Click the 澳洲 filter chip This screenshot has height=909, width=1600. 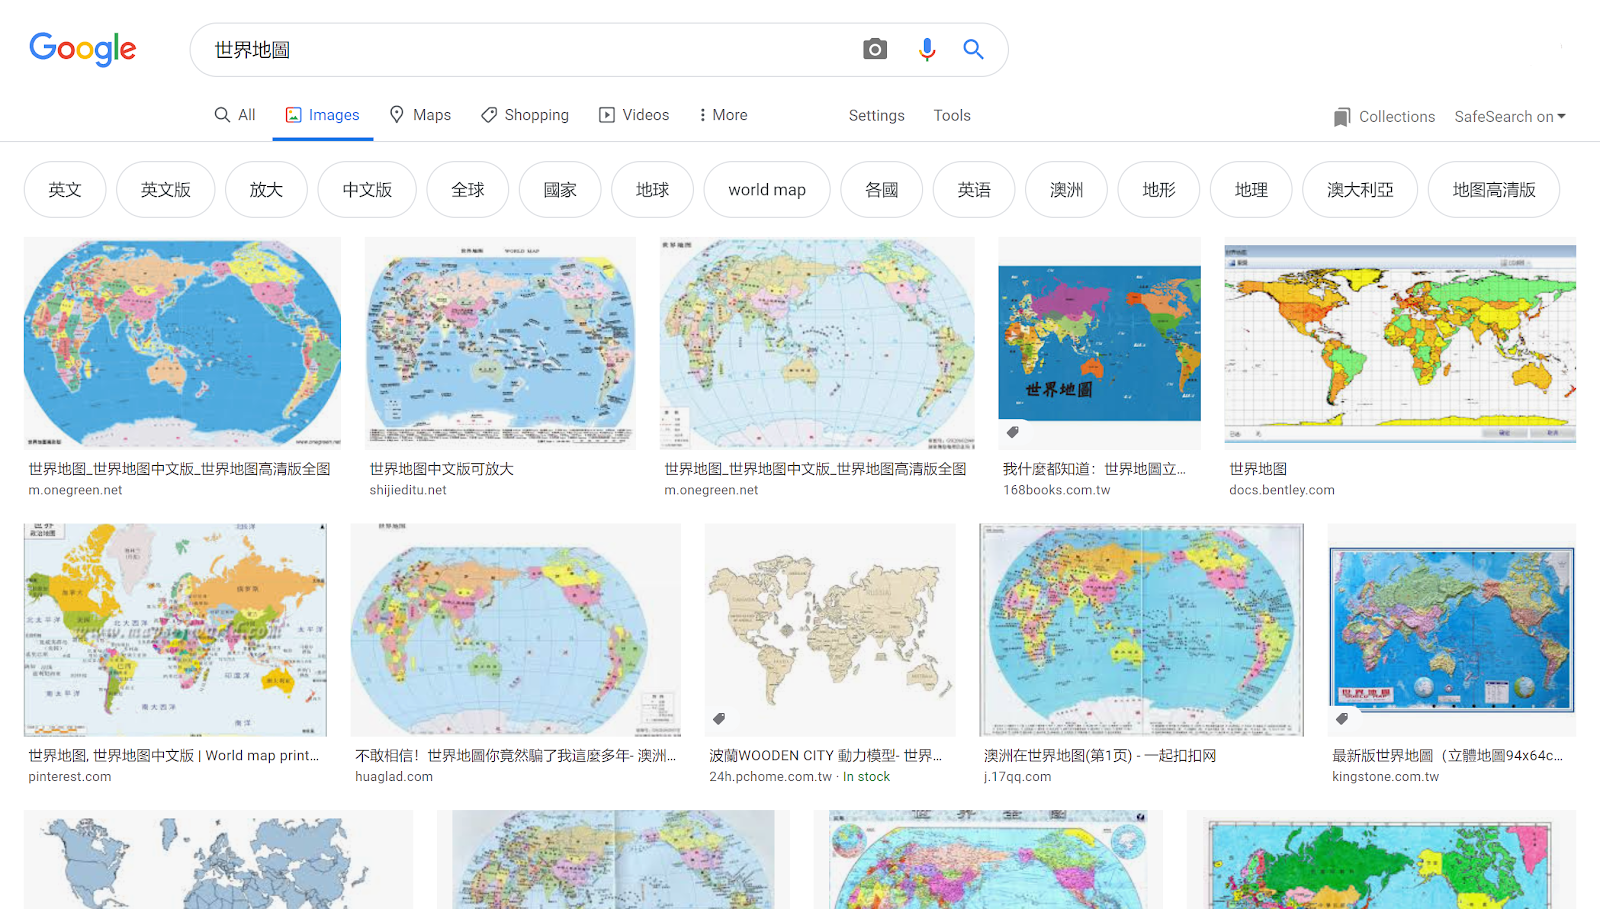point(1067,190)
